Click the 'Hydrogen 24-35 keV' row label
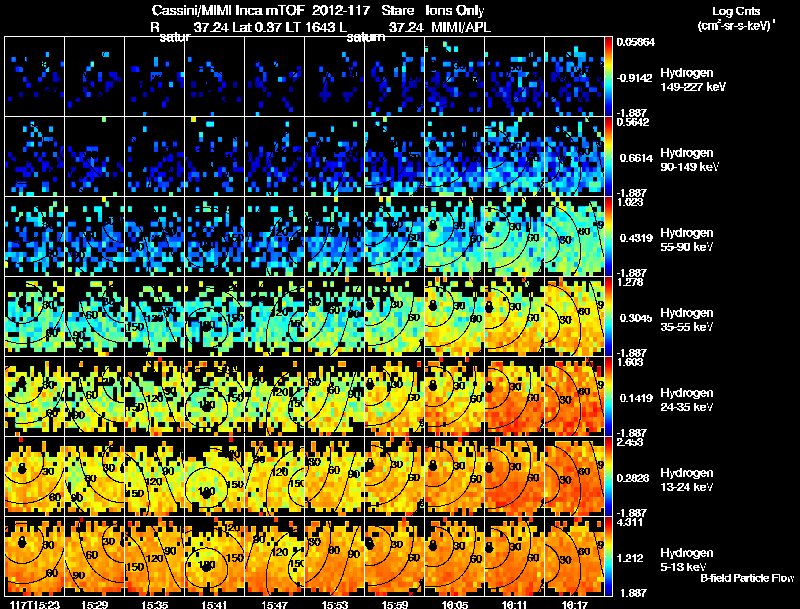 687,400
